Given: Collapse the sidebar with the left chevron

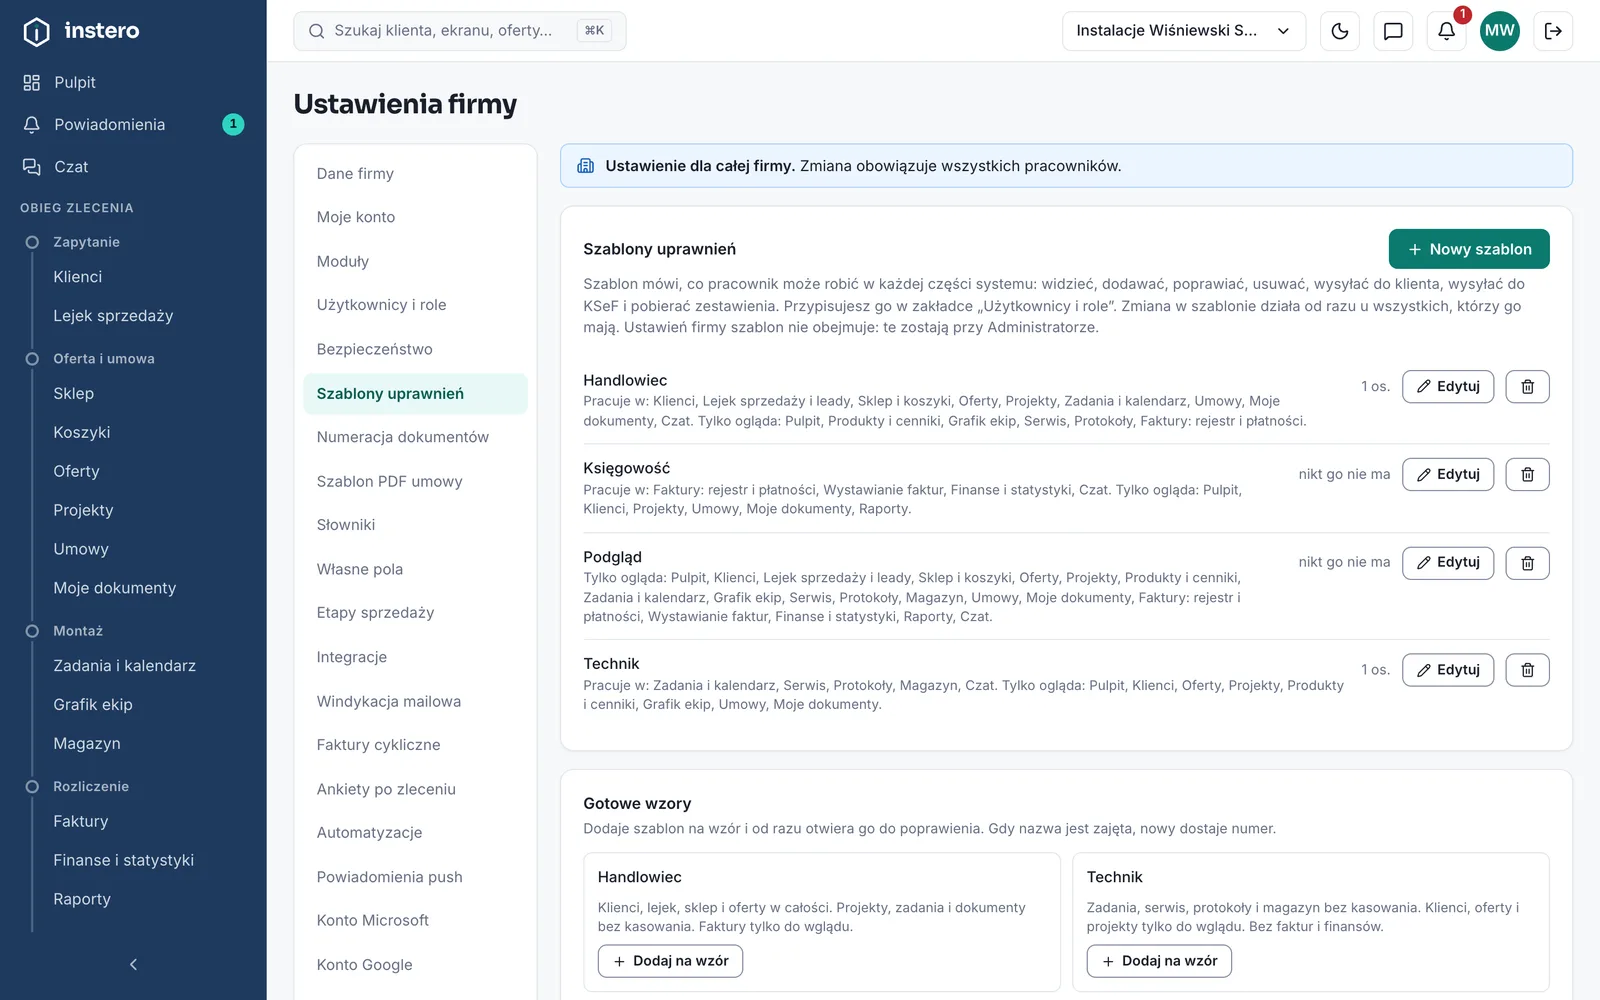Looking at the screenshot, I should (133, 964).
